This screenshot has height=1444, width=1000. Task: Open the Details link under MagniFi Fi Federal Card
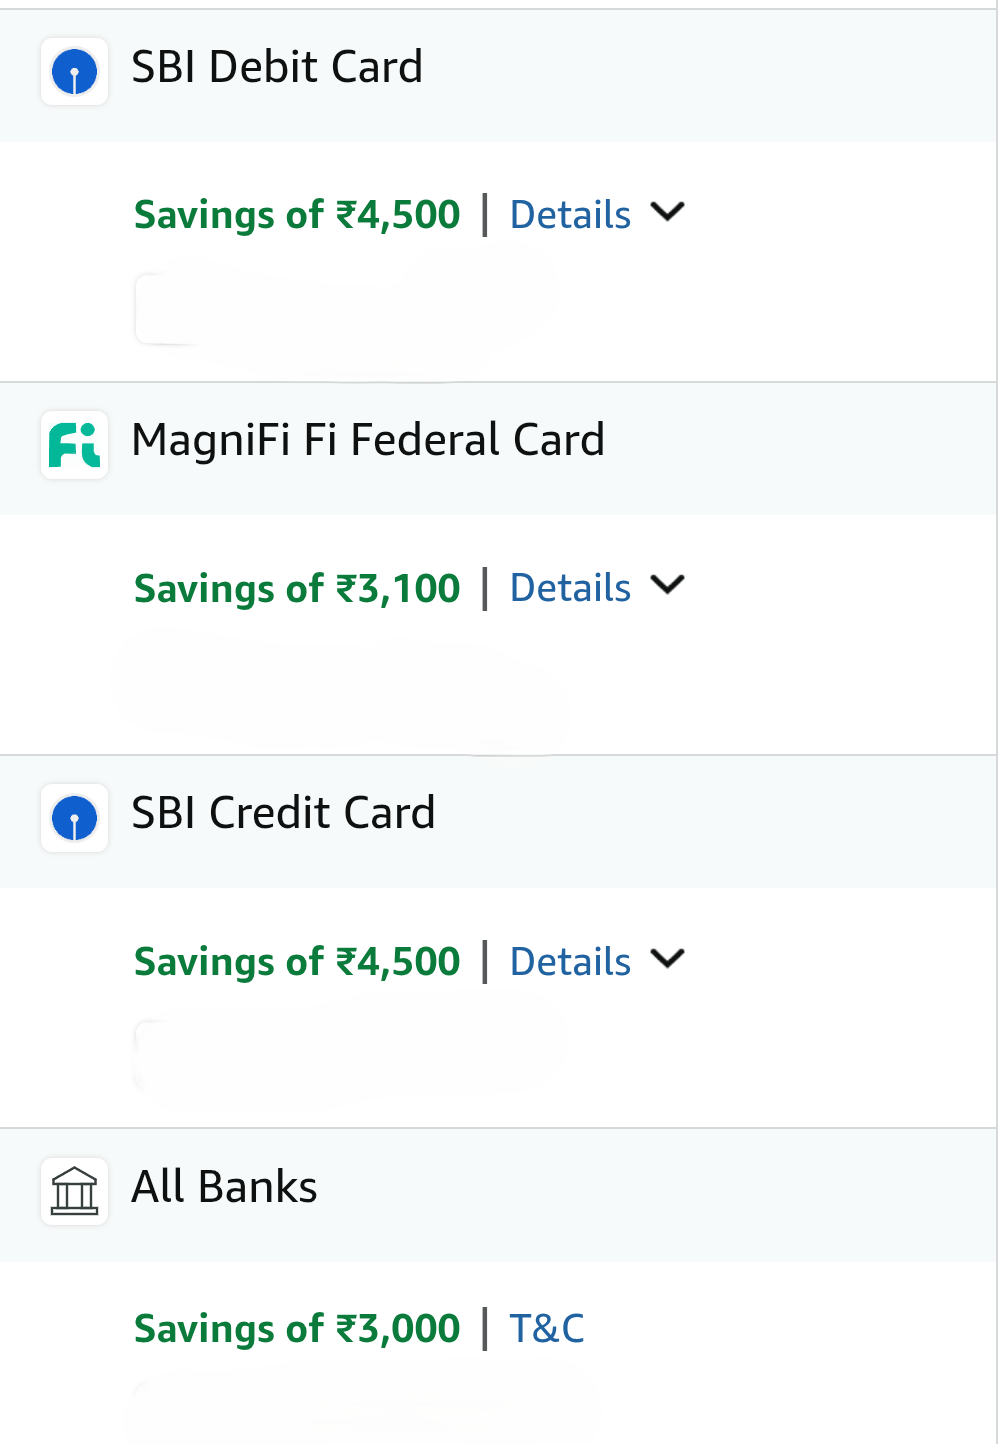(x=570, y=588)
